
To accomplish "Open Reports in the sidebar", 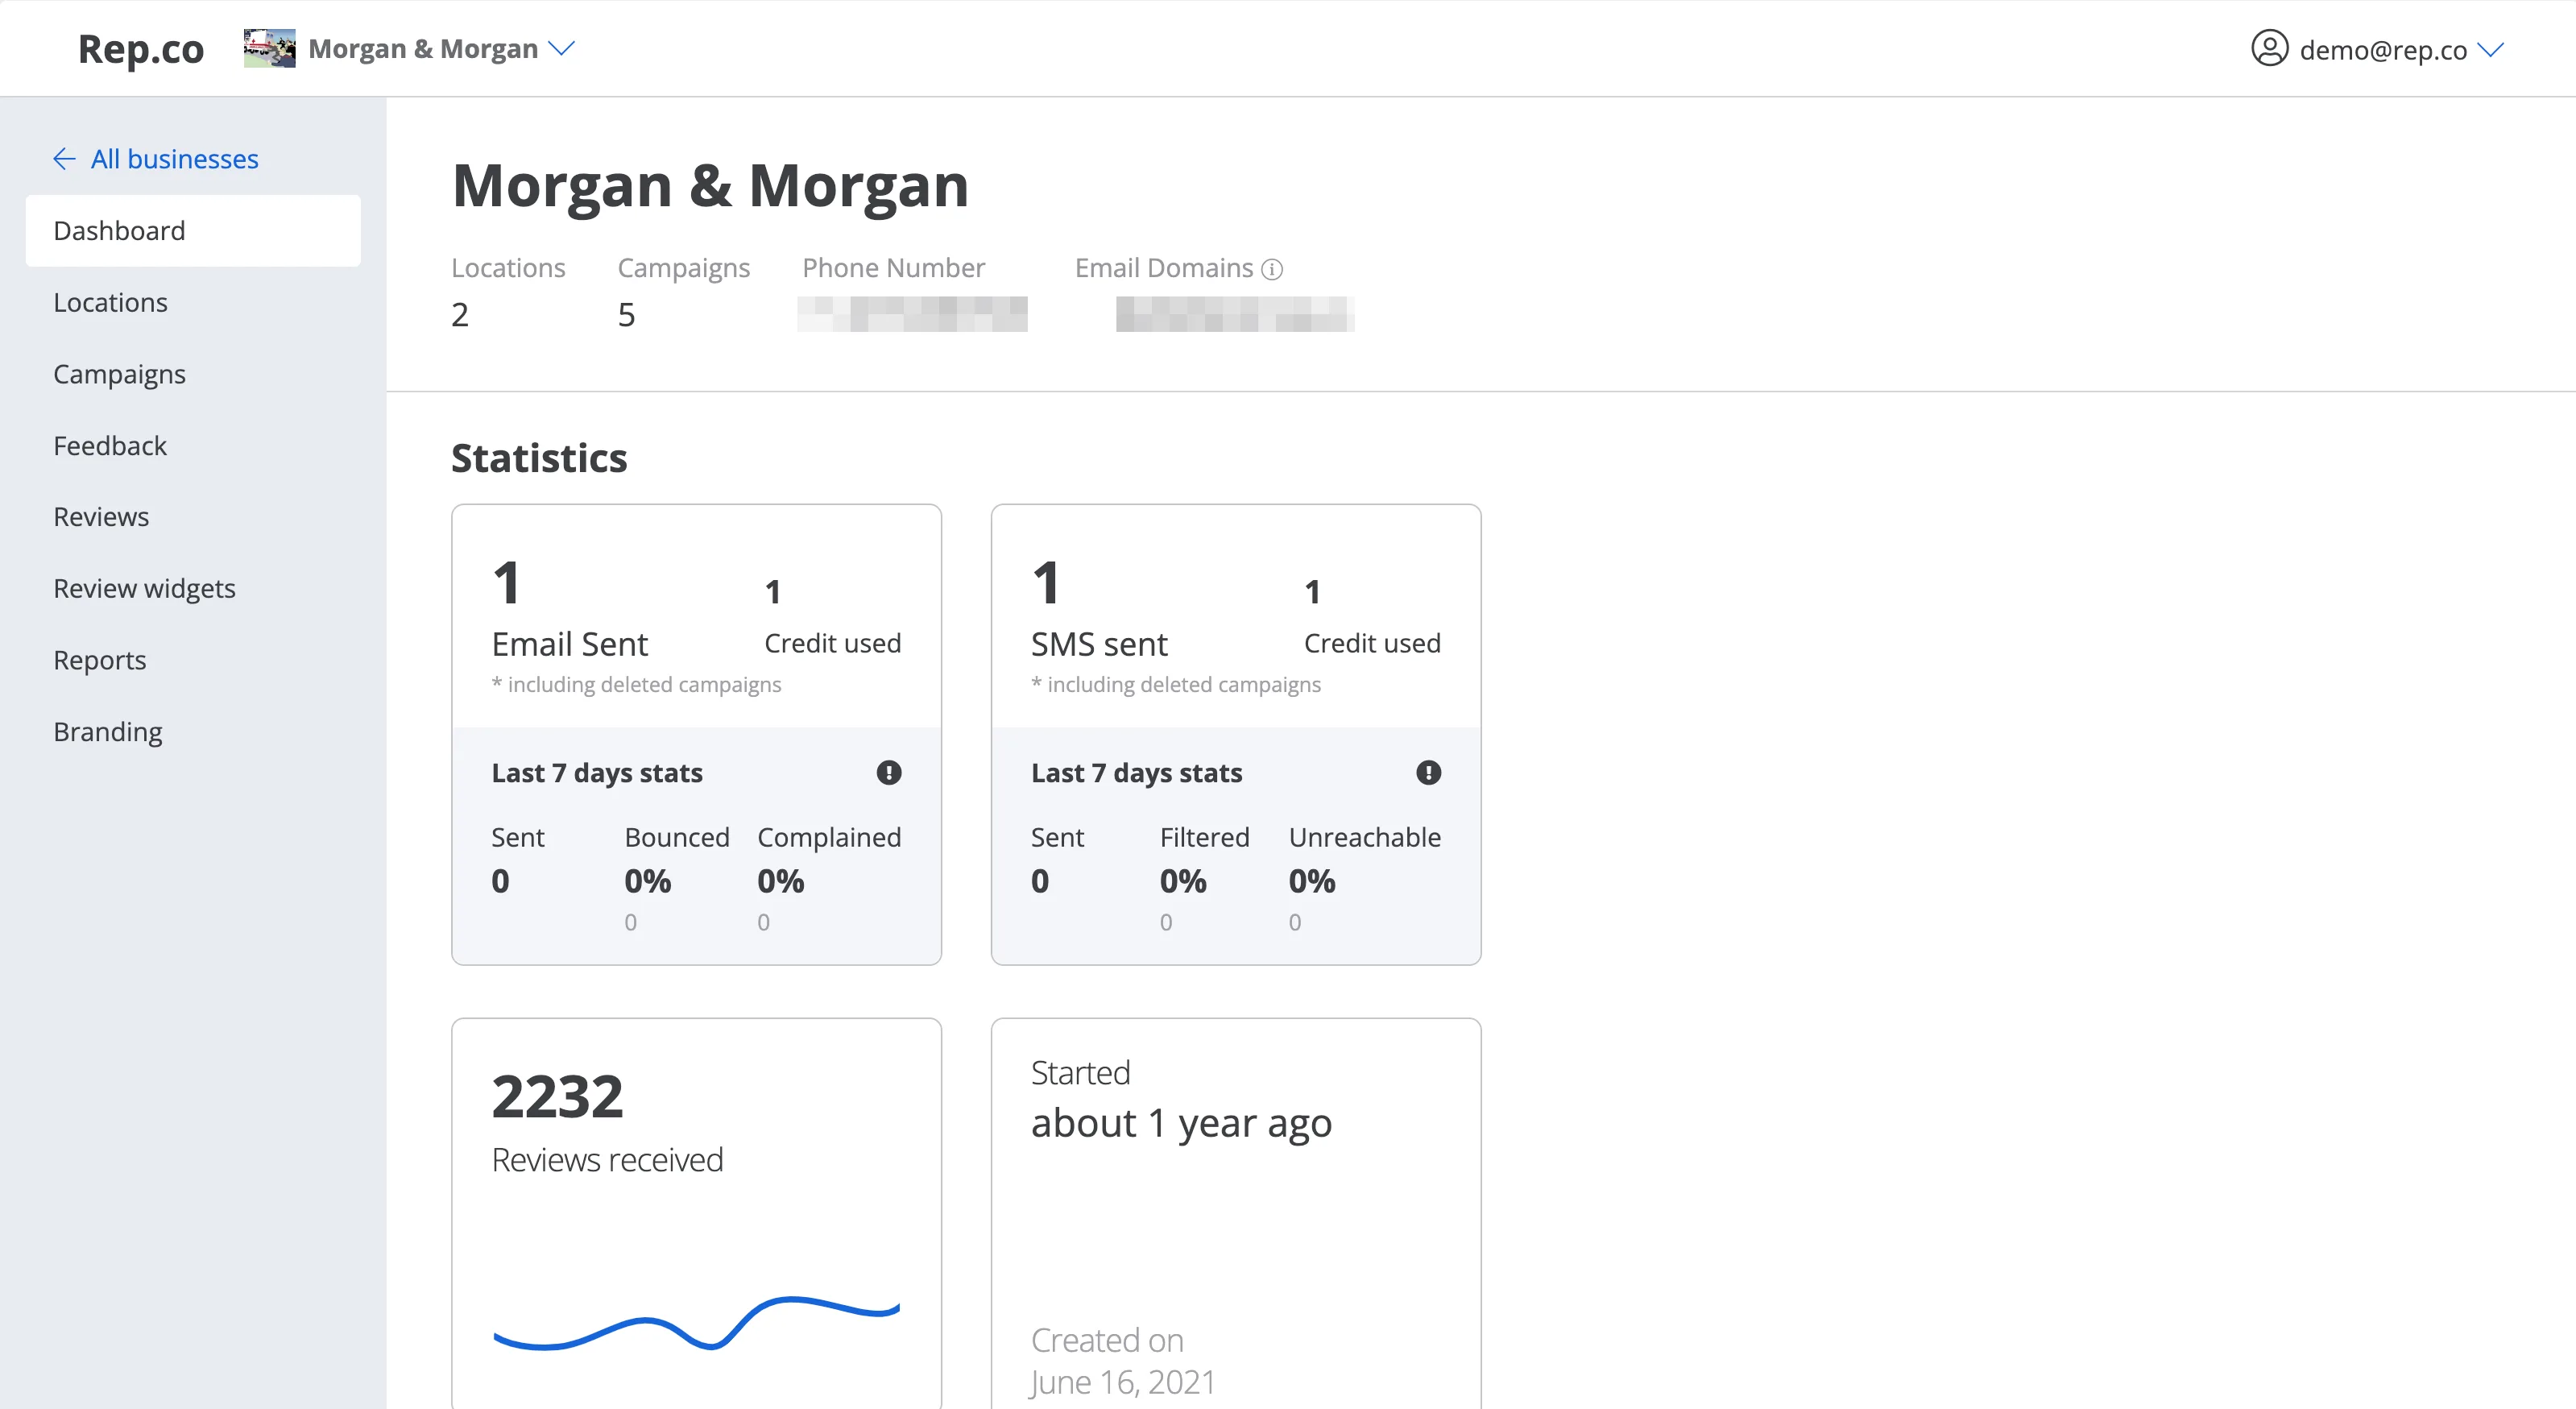I will point(193,660).
